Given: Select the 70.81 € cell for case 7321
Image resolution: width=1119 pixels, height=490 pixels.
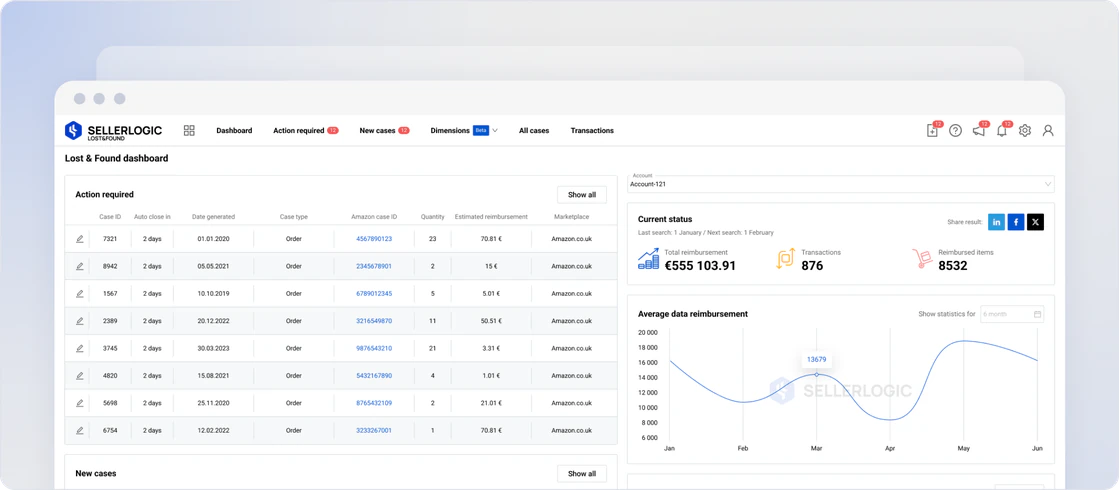Looking at the screenshot, I should click(491, 239).
